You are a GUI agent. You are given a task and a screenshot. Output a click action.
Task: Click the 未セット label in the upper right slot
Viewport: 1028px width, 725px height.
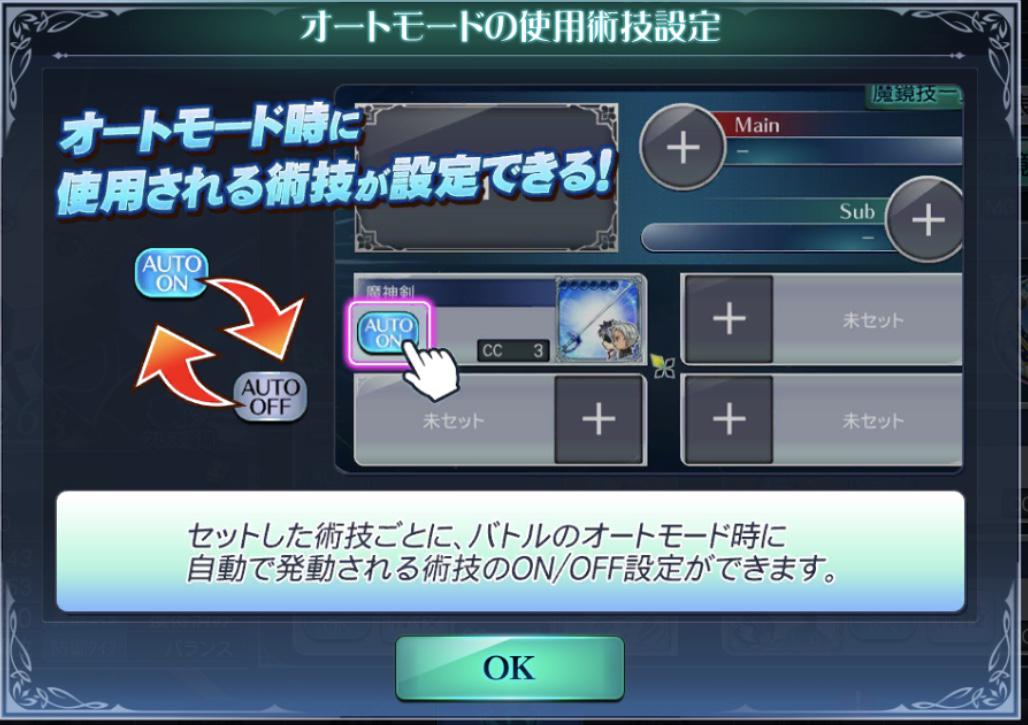[873, 320]
